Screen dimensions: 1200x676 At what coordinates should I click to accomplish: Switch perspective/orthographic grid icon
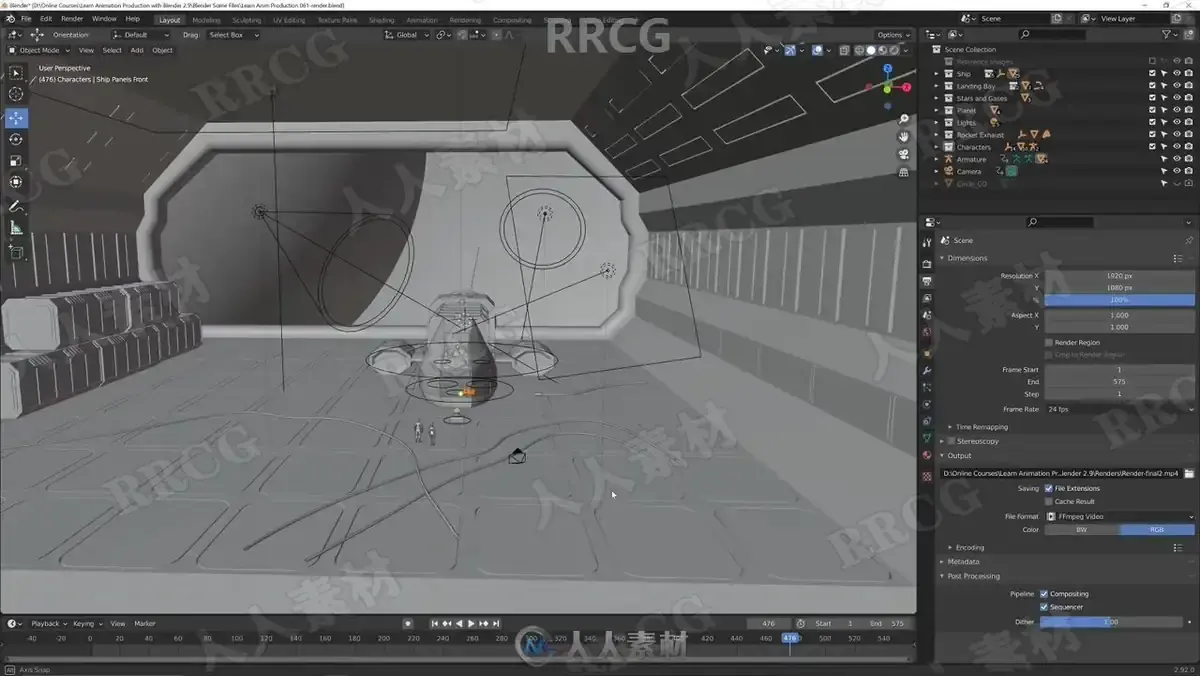coord(903,171)
